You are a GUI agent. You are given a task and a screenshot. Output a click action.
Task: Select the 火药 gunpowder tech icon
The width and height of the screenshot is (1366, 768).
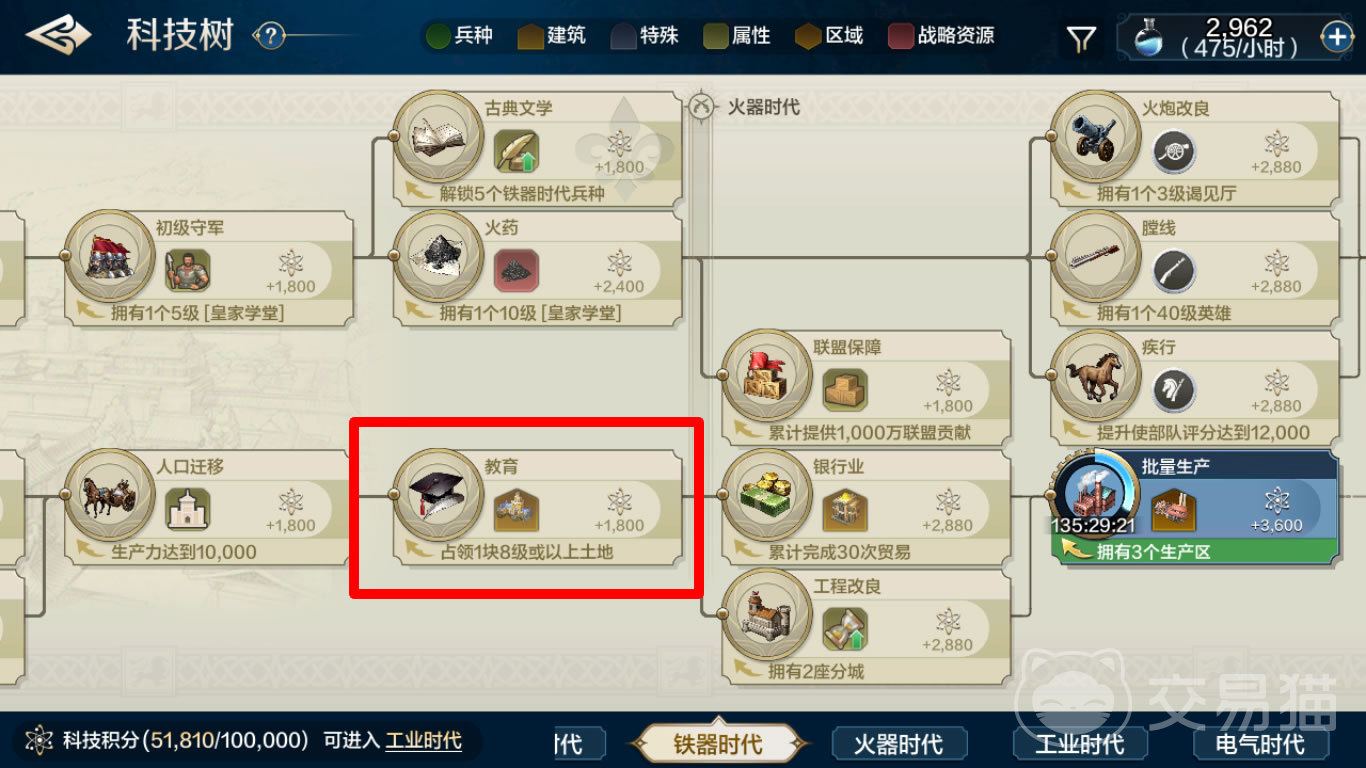point(432,254)
